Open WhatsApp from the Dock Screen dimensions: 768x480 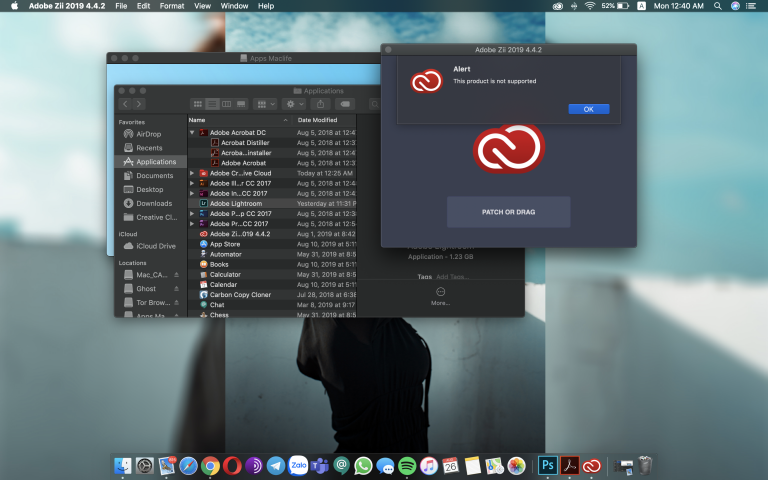tap(363, 466)
